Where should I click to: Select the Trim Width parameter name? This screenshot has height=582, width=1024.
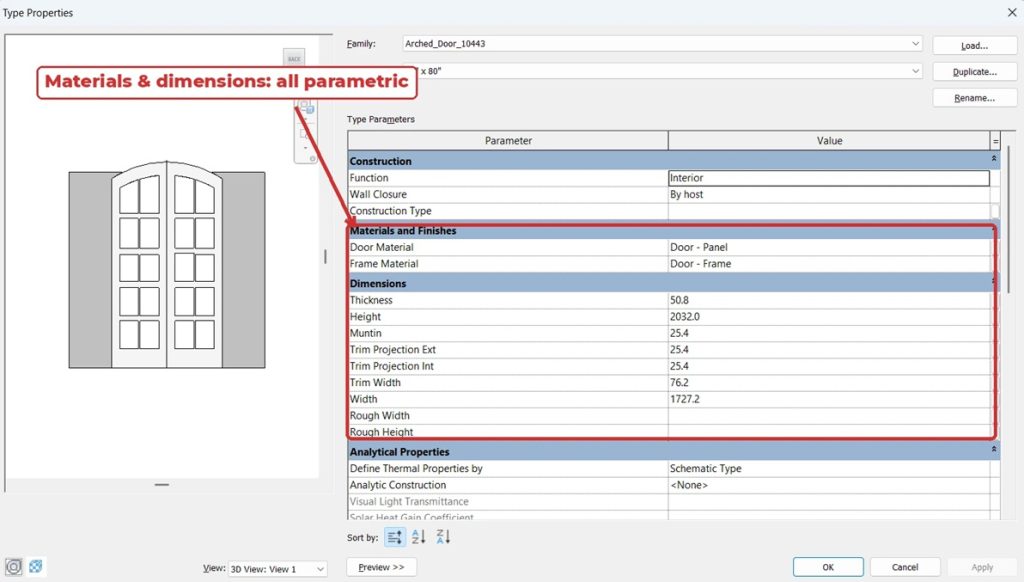click(x=376, y=382)
